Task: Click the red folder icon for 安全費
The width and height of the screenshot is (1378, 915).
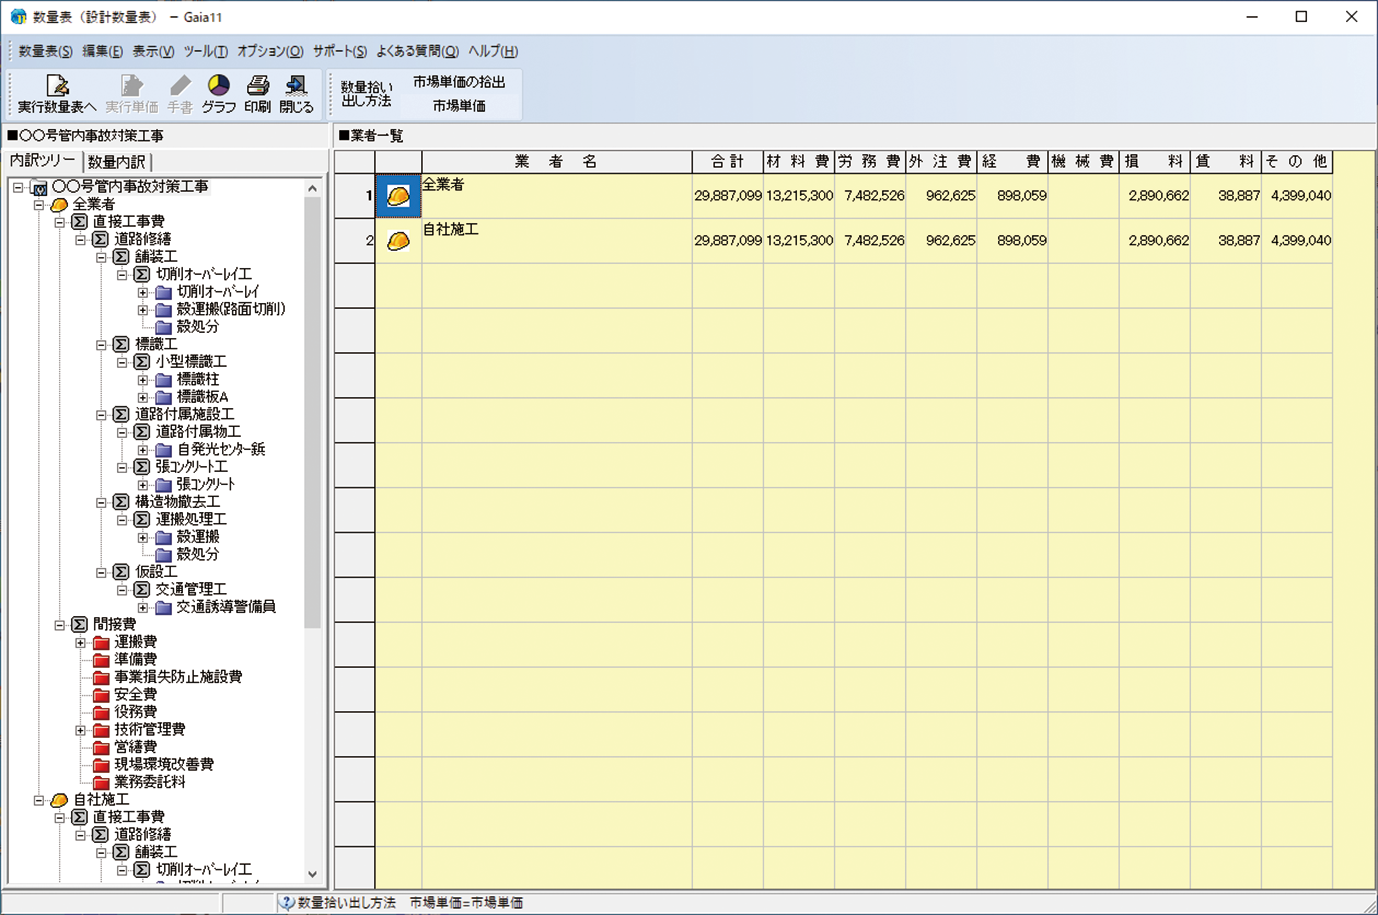Action: pyautogui.click(x=101, y=695)
